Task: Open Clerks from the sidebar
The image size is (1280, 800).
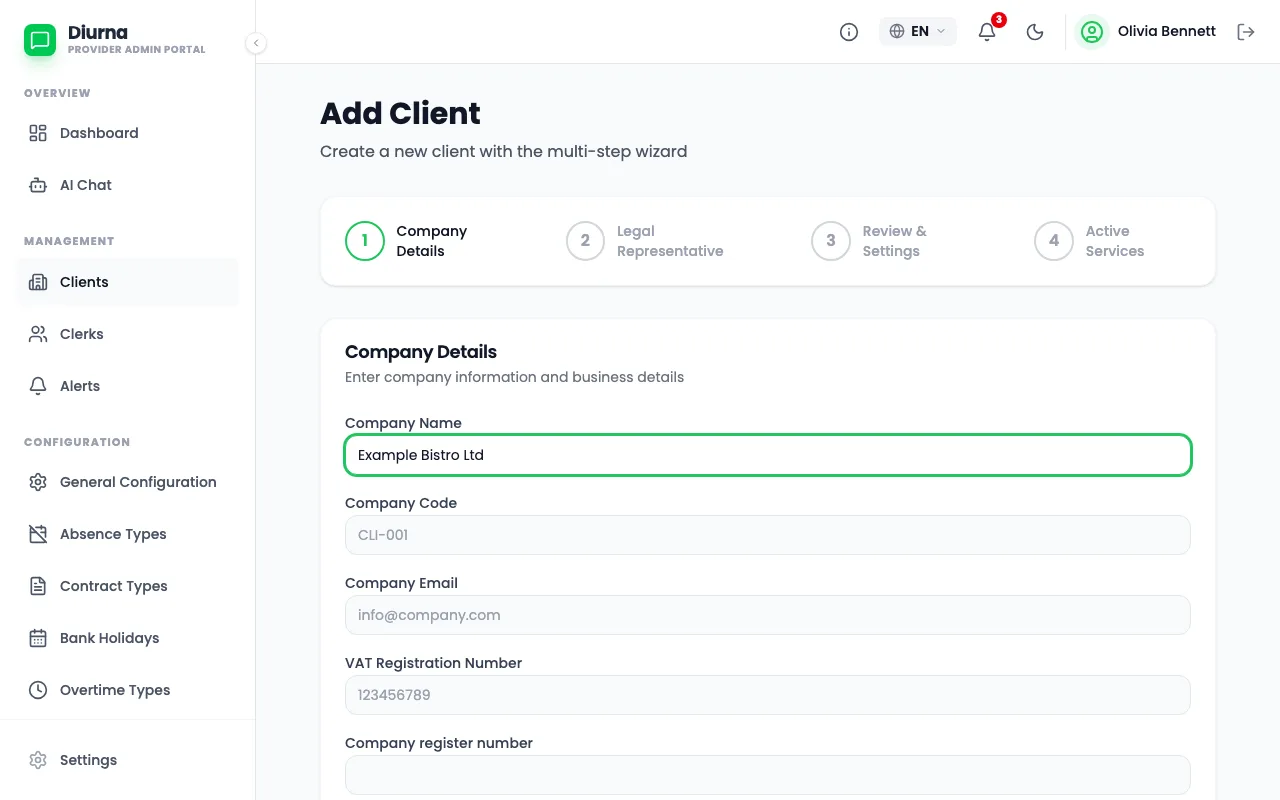Action: 128,334
